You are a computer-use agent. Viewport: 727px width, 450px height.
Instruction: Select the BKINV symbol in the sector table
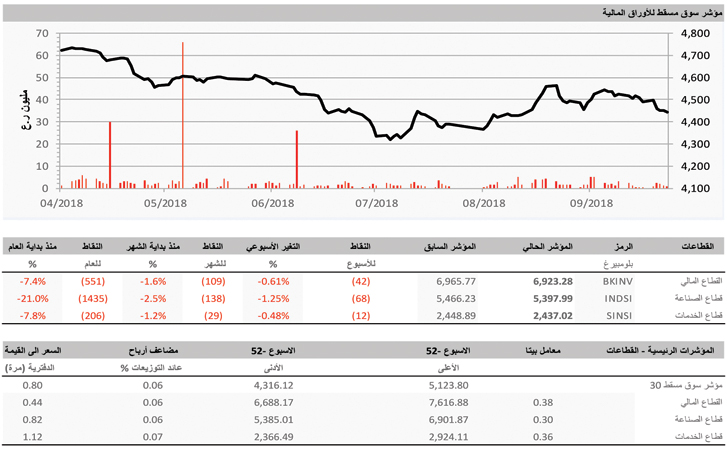(x=619, y=284)
